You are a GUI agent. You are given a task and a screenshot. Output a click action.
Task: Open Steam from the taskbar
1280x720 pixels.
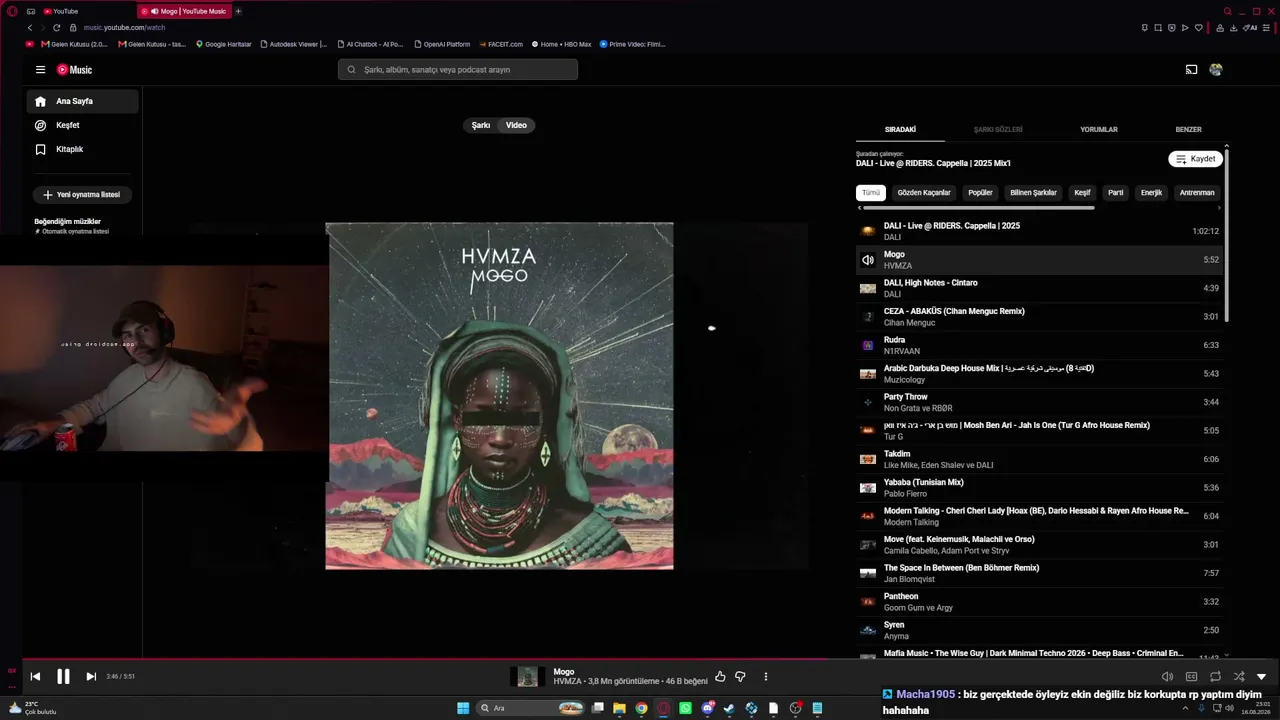729,708
